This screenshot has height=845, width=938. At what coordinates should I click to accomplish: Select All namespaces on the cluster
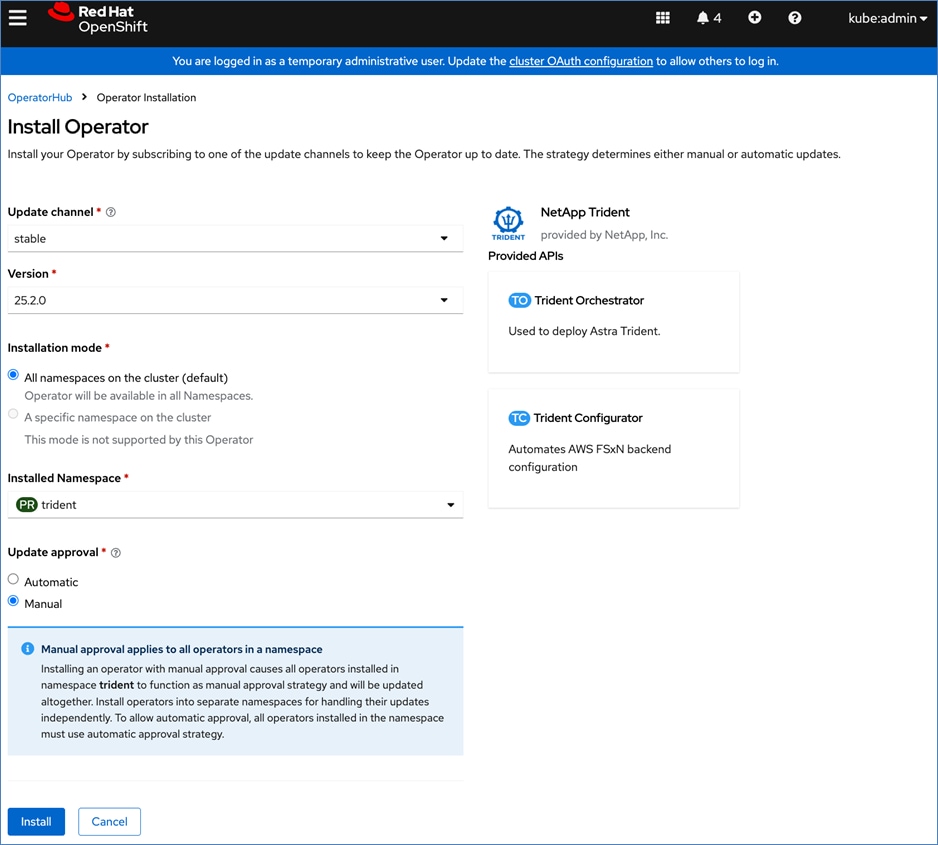tap(13, 375)
